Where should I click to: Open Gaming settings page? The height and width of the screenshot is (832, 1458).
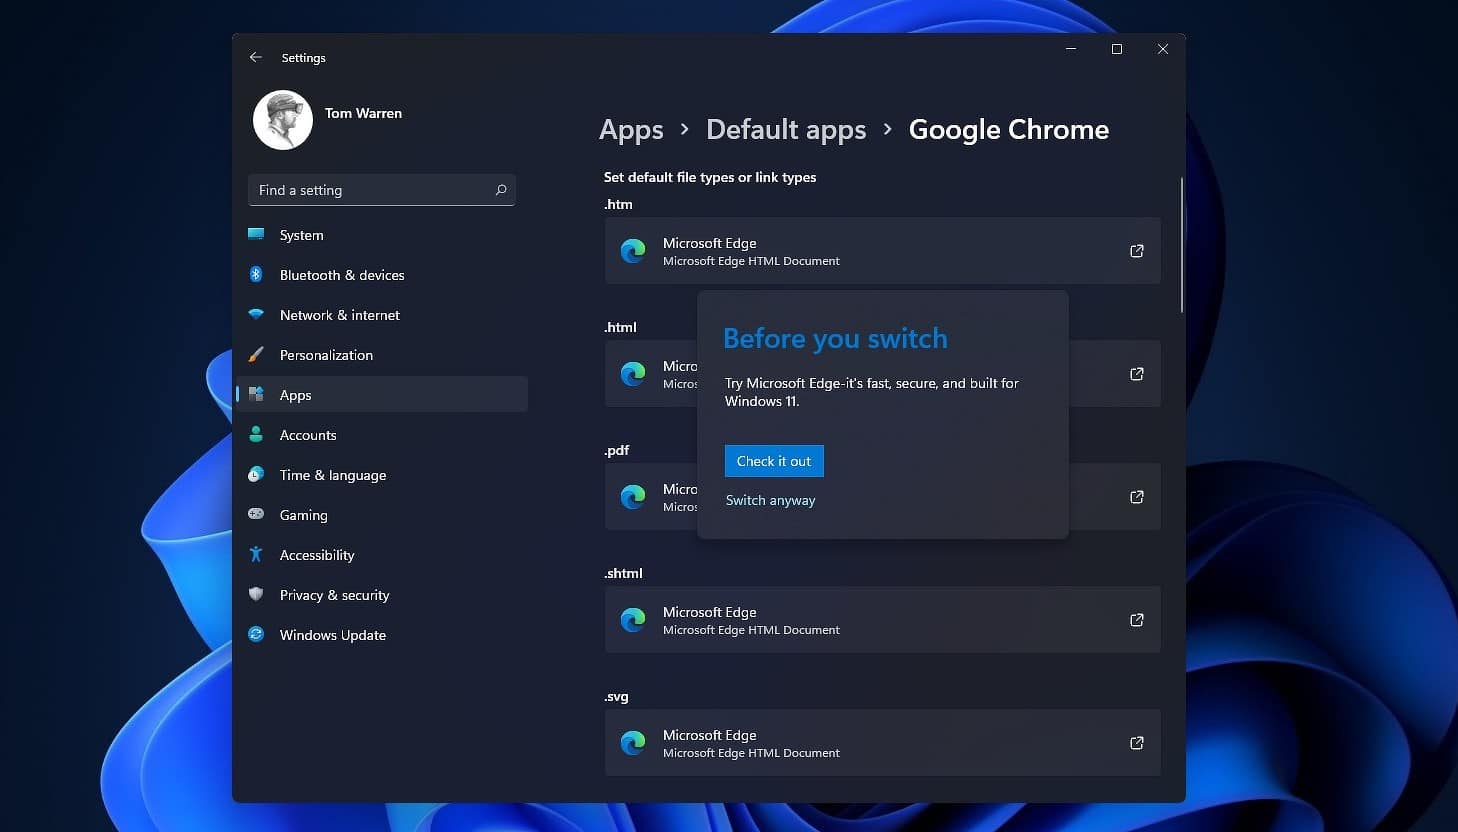381,515
